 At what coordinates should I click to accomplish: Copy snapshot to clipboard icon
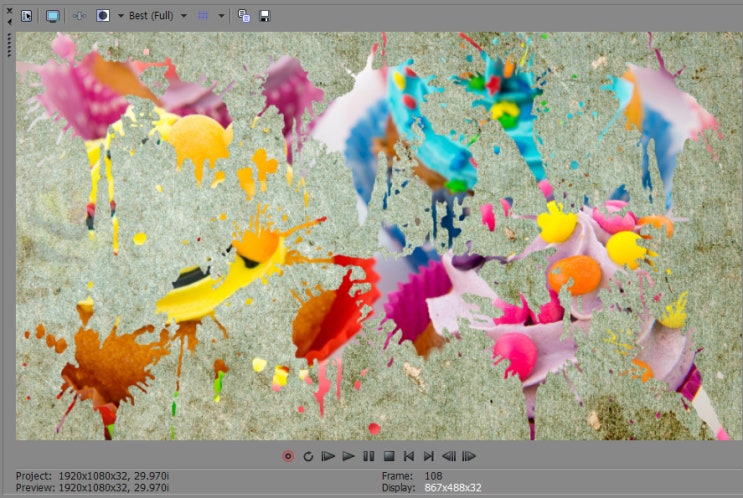coord(244,16)
